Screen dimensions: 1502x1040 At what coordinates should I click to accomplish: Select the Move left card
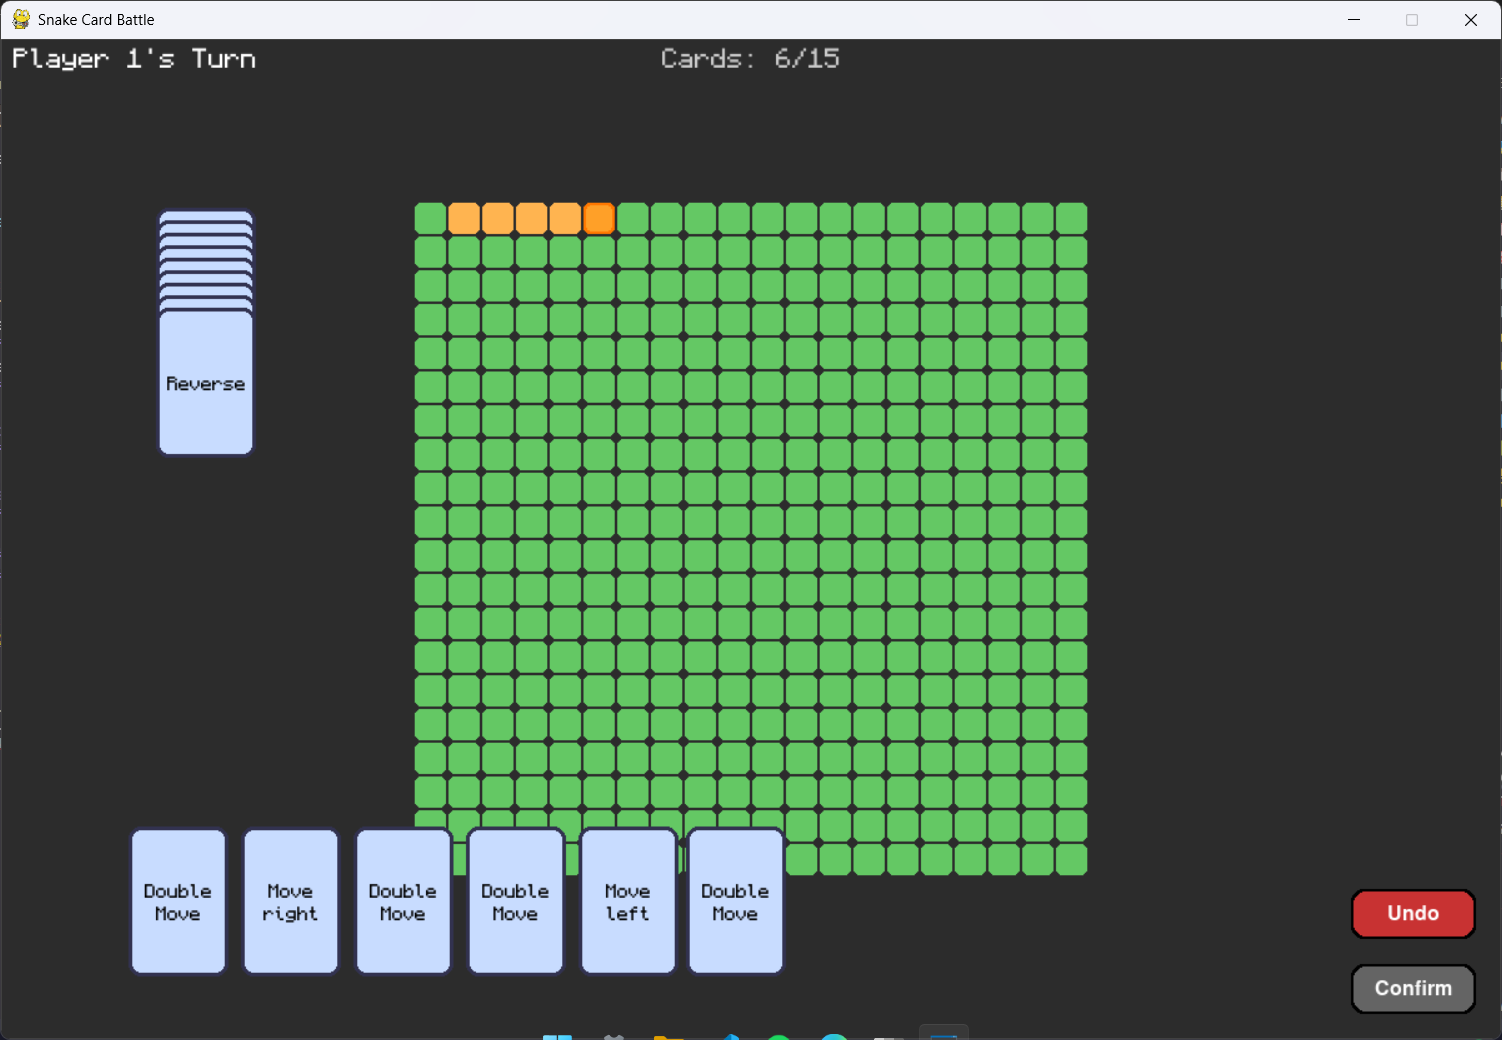click(x=628, y=901)
